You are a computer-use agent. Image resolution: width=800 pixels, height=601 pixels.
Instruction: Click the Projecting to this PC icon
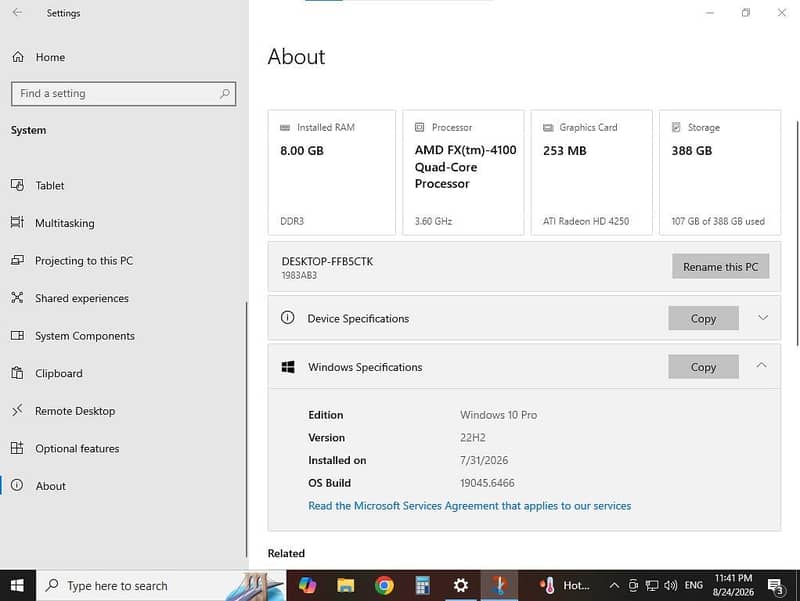click(17, 260)
